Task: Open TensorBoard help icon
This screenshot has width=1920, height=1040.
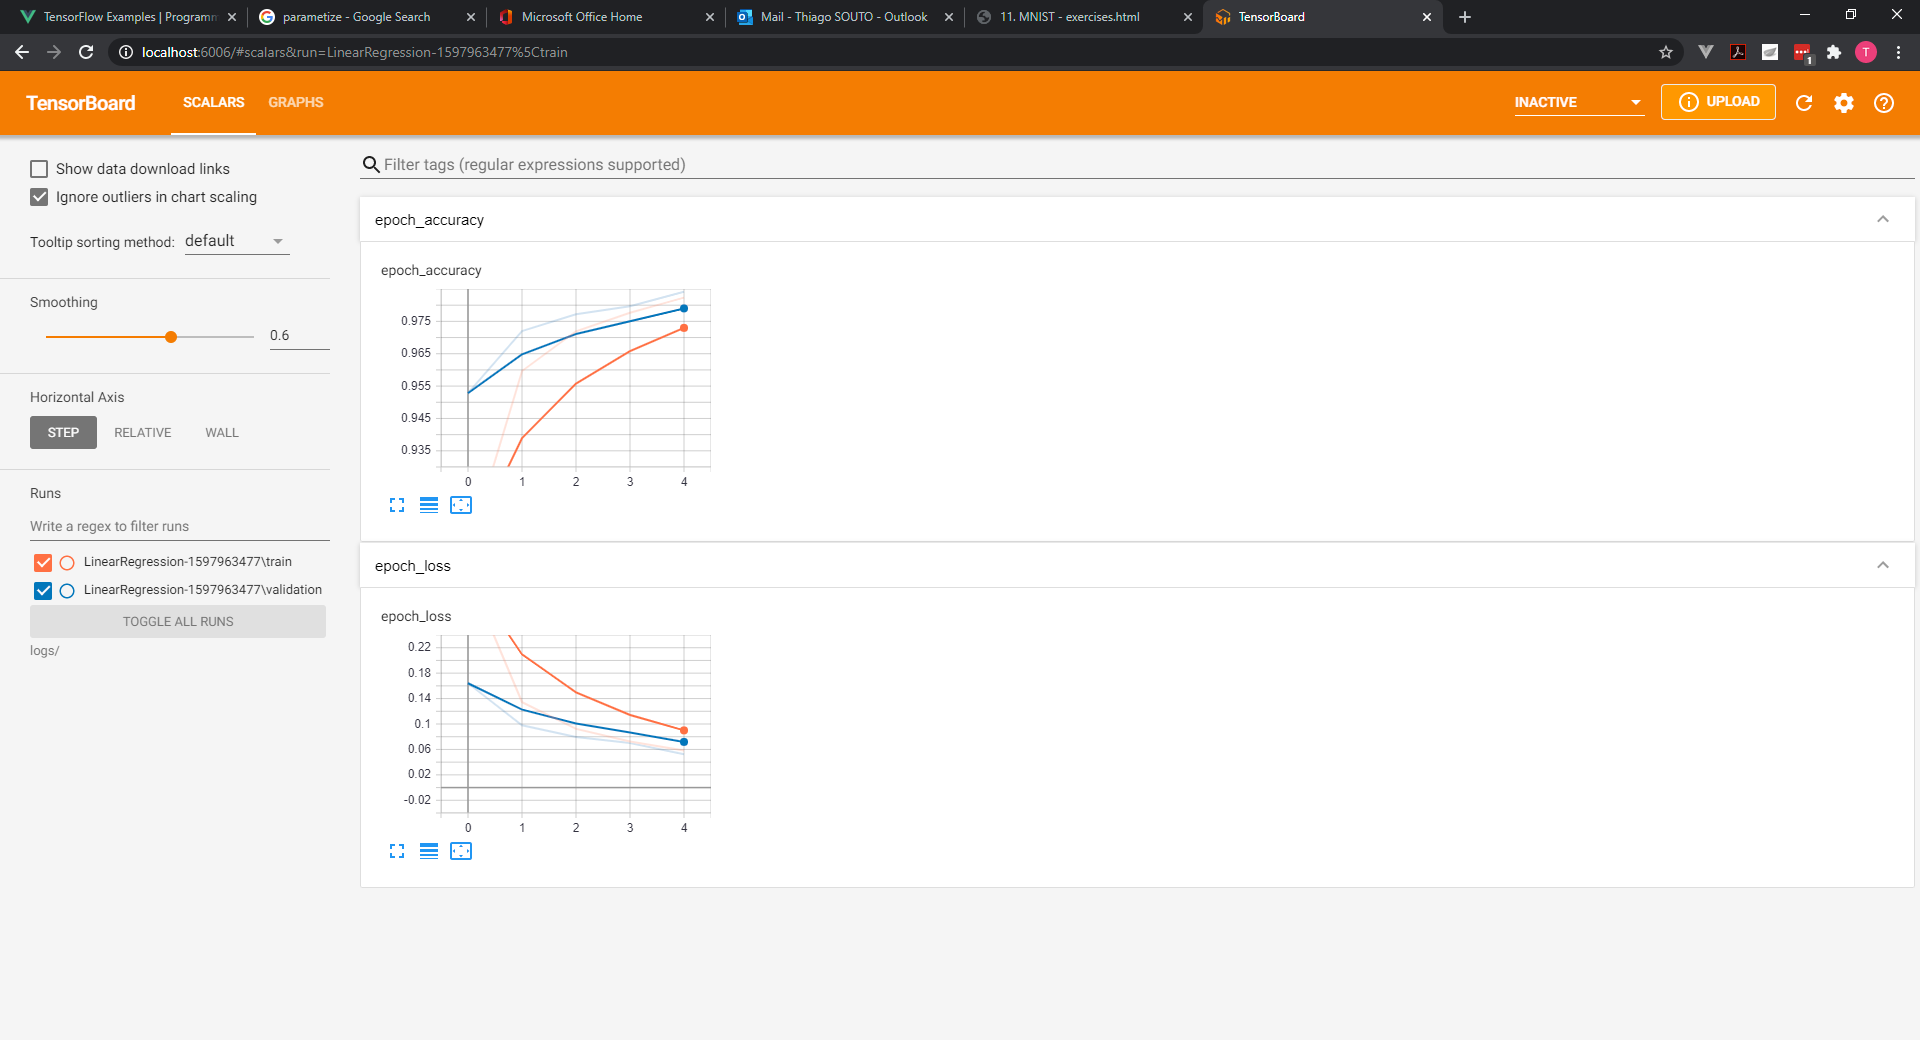Action: (1884, 103)
